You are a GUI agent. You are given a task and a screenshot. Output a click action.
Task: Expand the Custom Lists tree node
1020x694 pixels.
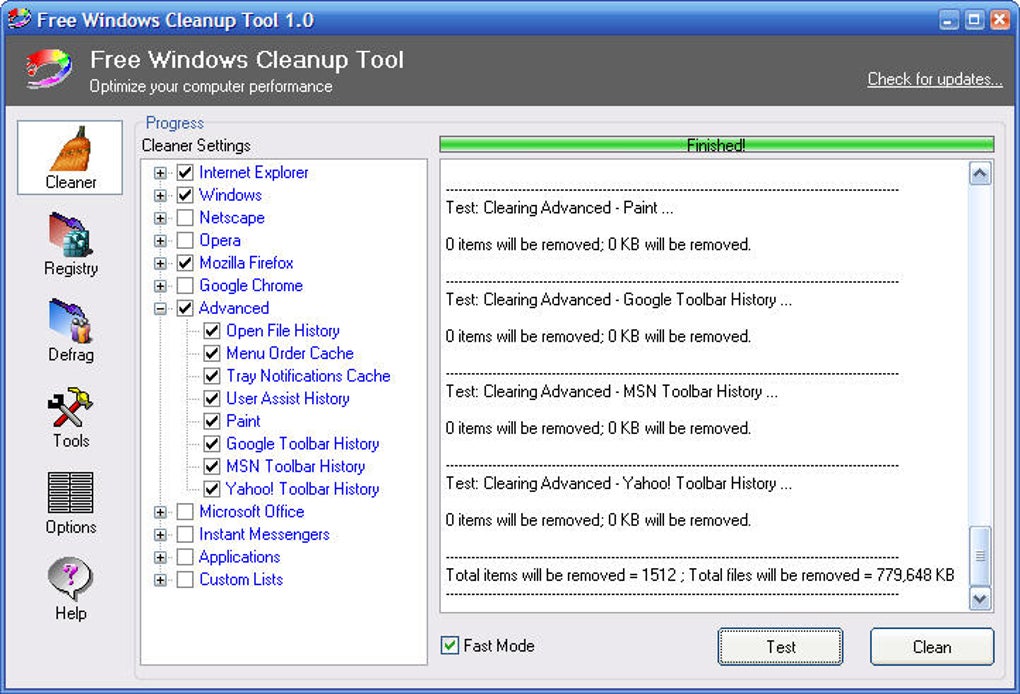160,580
